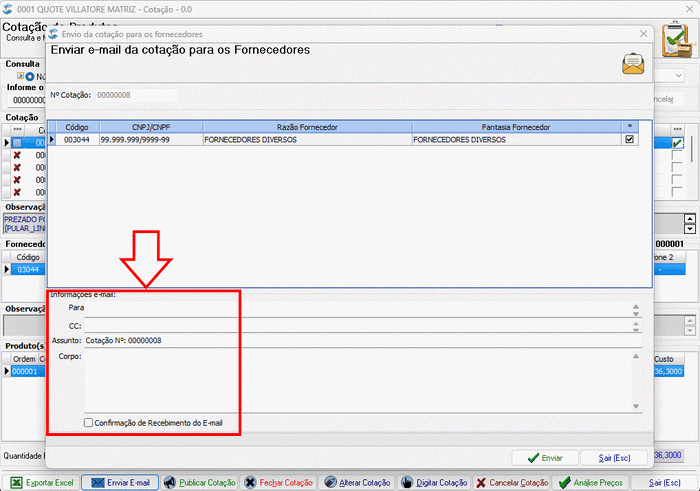700x491 pixels.
Task: Click the CNPJ/CNPF column header
Action: coord(151,127)
